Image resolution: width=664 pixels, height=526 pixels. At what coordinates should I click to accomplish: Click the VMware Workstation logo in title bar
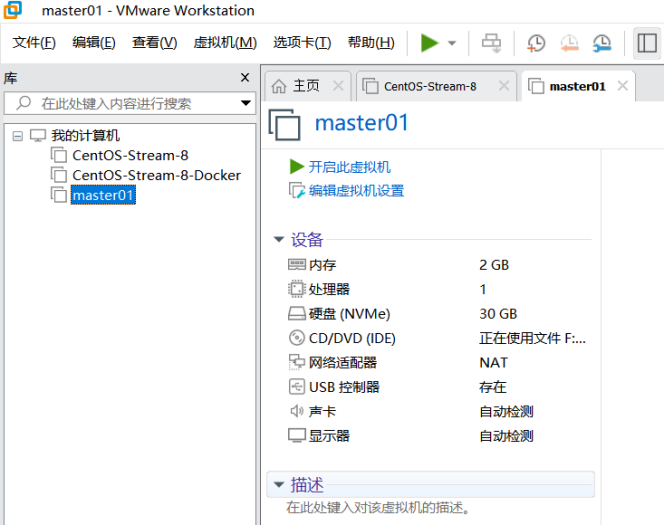(x=12, y=10)
